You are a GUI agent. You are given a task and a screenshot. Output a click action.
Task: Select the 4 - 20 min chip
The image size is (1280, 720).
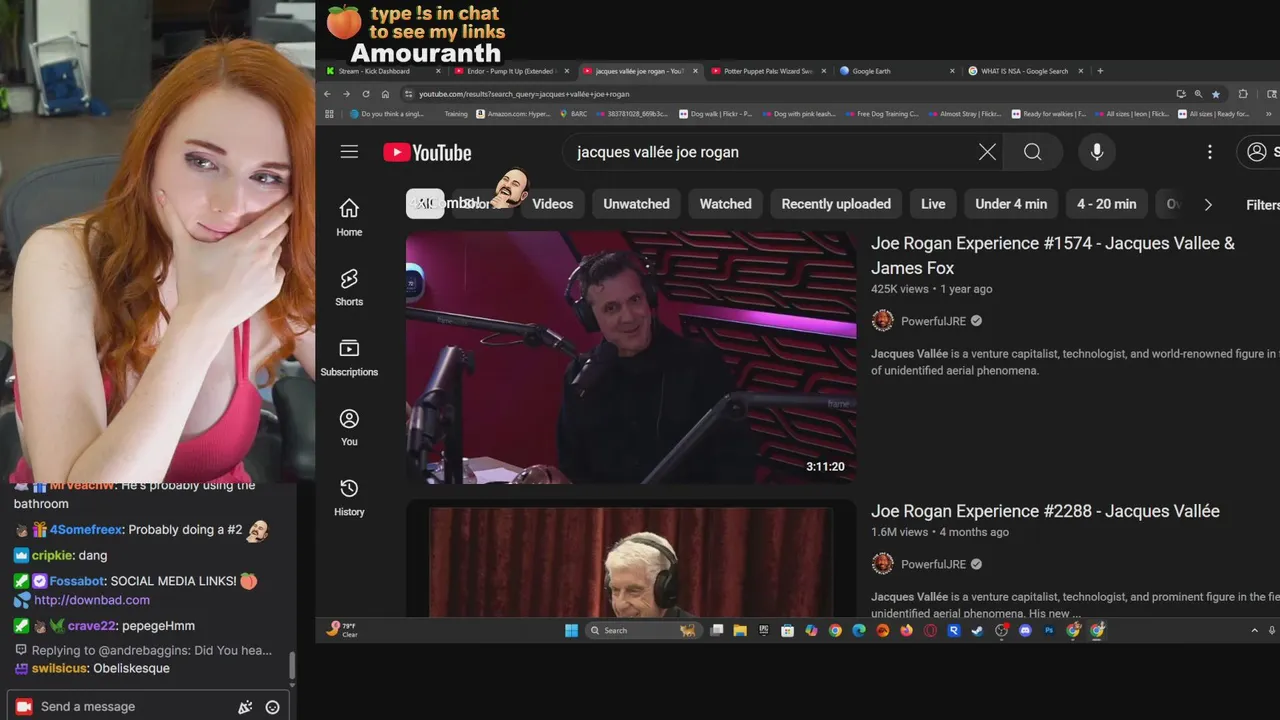pos(1106,204)
